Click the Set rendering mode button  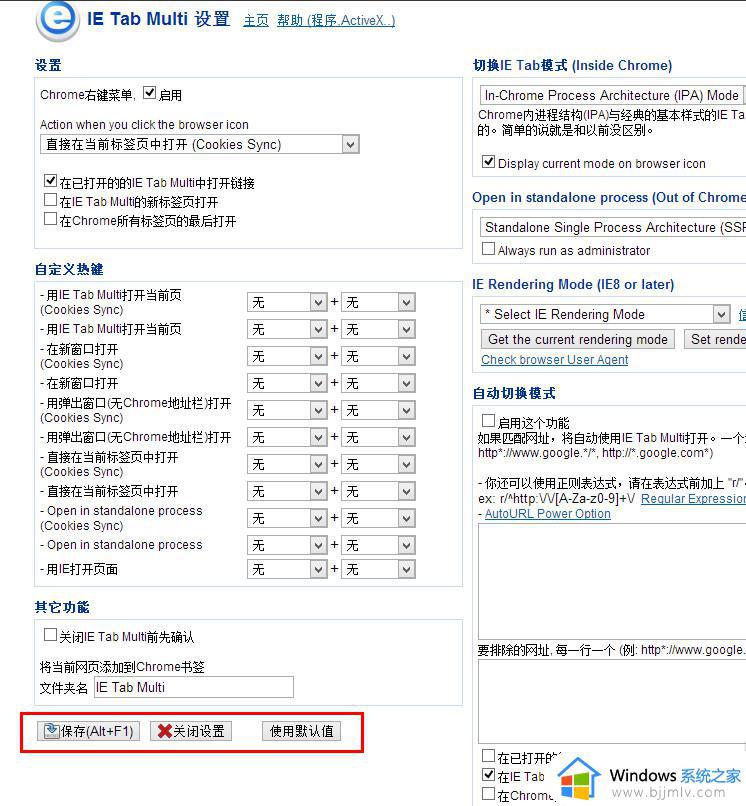click(715, 339)
